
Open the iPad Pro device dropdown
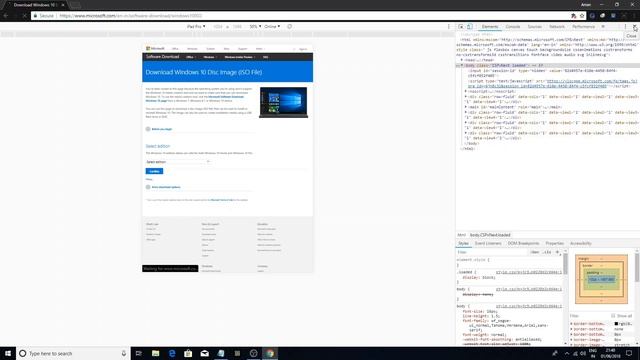196,27
